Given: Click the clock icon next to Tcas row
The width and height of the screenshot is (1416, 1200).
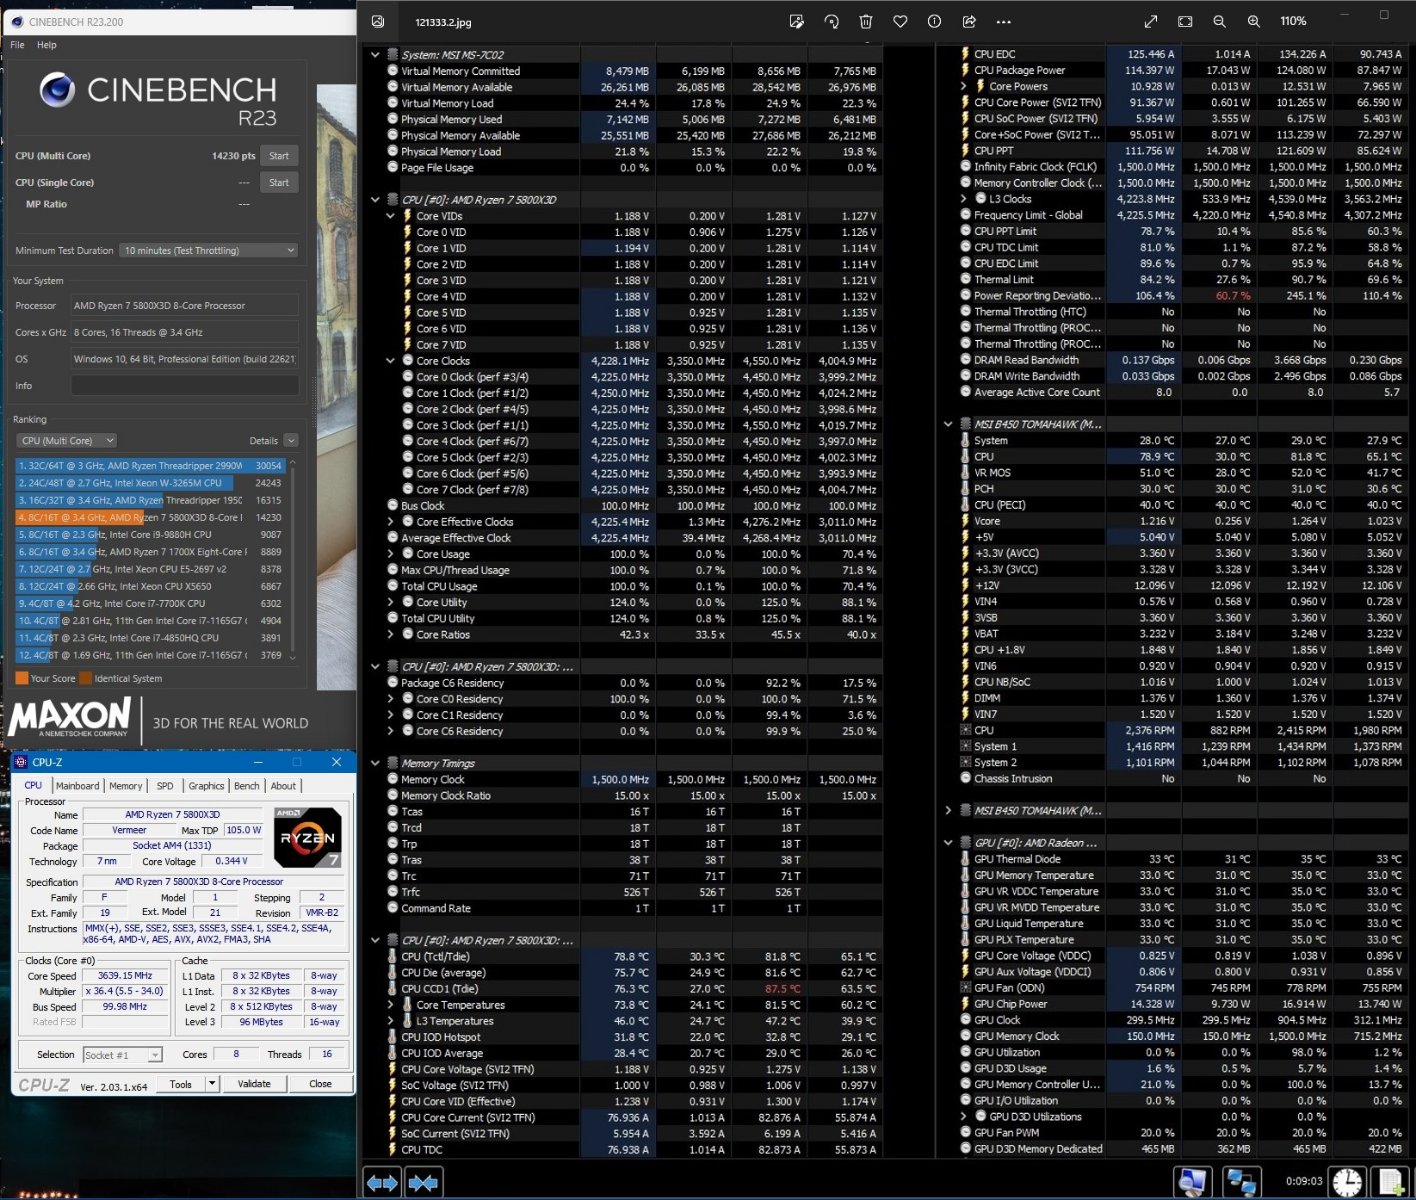Looking at the screenshot, I should [392, 812].
